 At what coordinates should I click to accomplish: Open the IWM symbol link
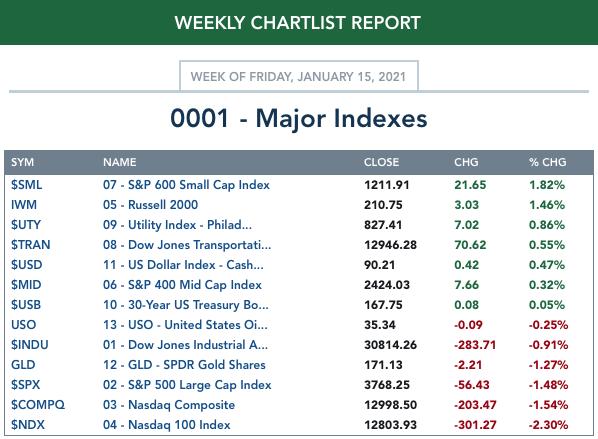[24, 205]
